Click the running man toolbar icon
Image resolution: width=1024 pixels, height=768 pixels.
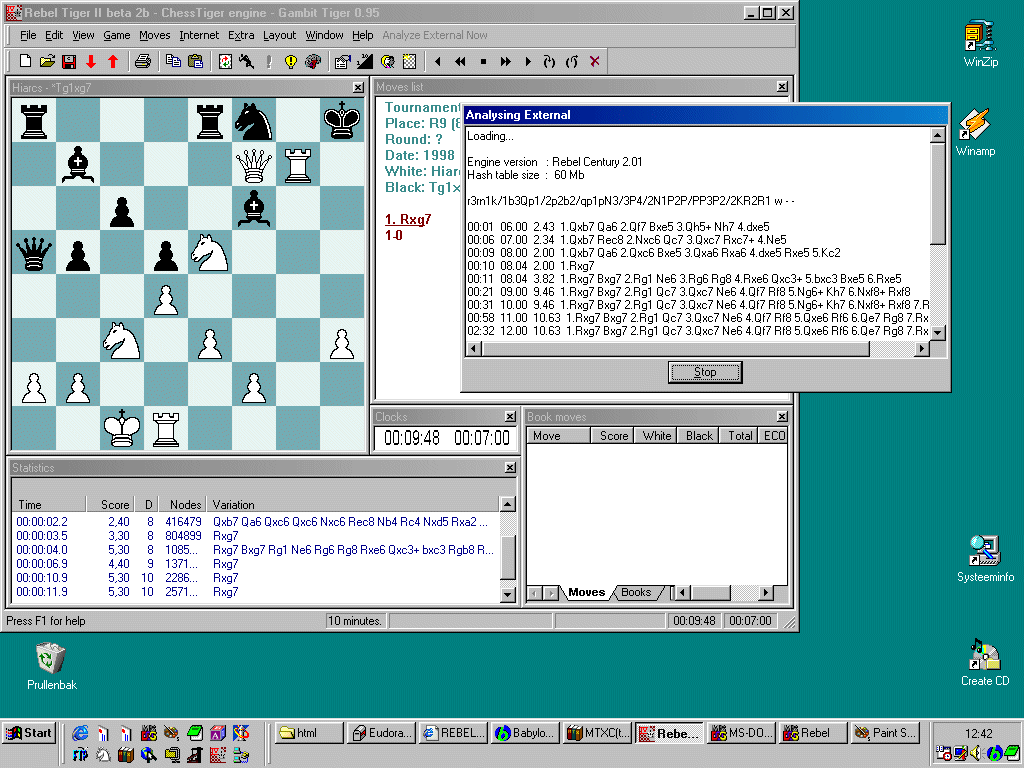247,61
